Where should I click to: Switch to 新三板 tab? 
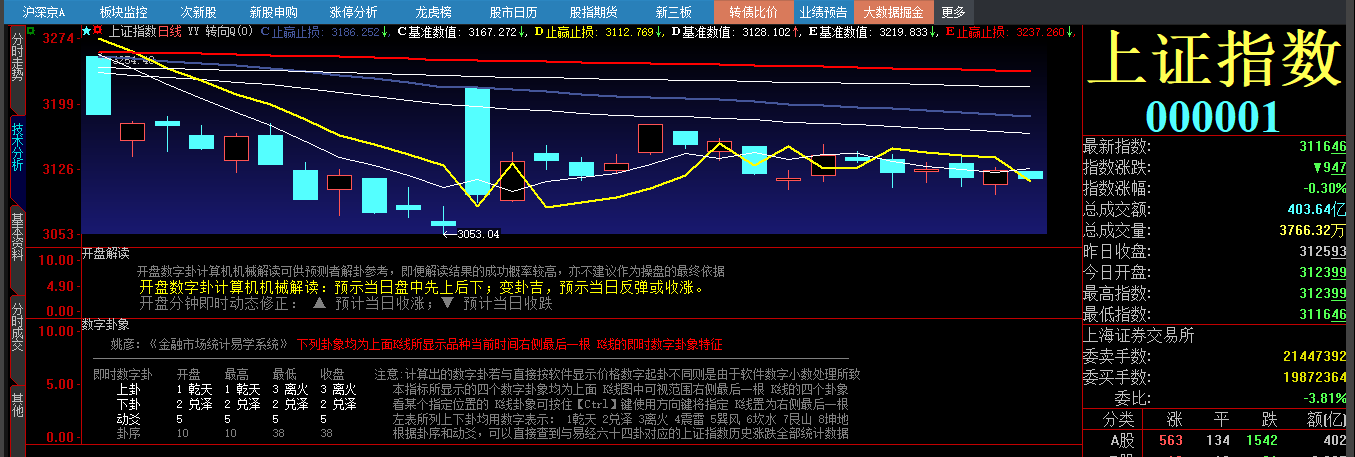(673, 12)
